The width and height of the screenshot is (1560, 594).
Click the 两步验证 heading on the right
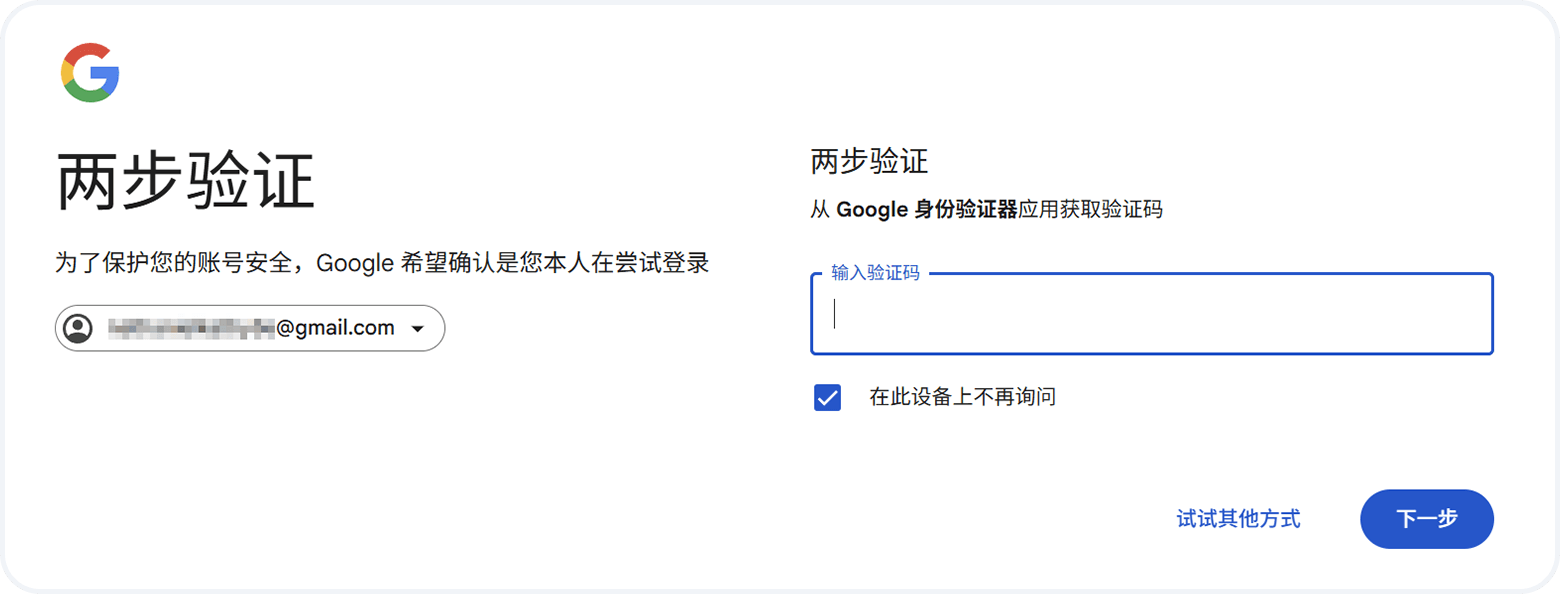(x=869, y=161)
